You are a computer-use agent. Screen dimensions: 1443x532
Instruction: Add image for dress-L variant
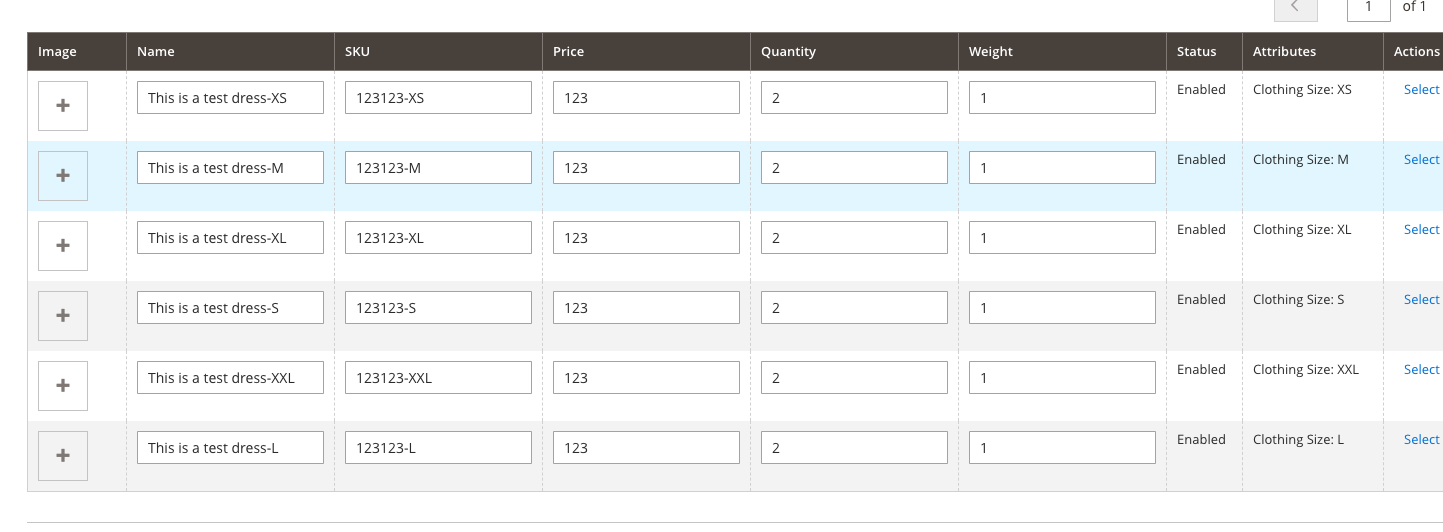(63, 456)
